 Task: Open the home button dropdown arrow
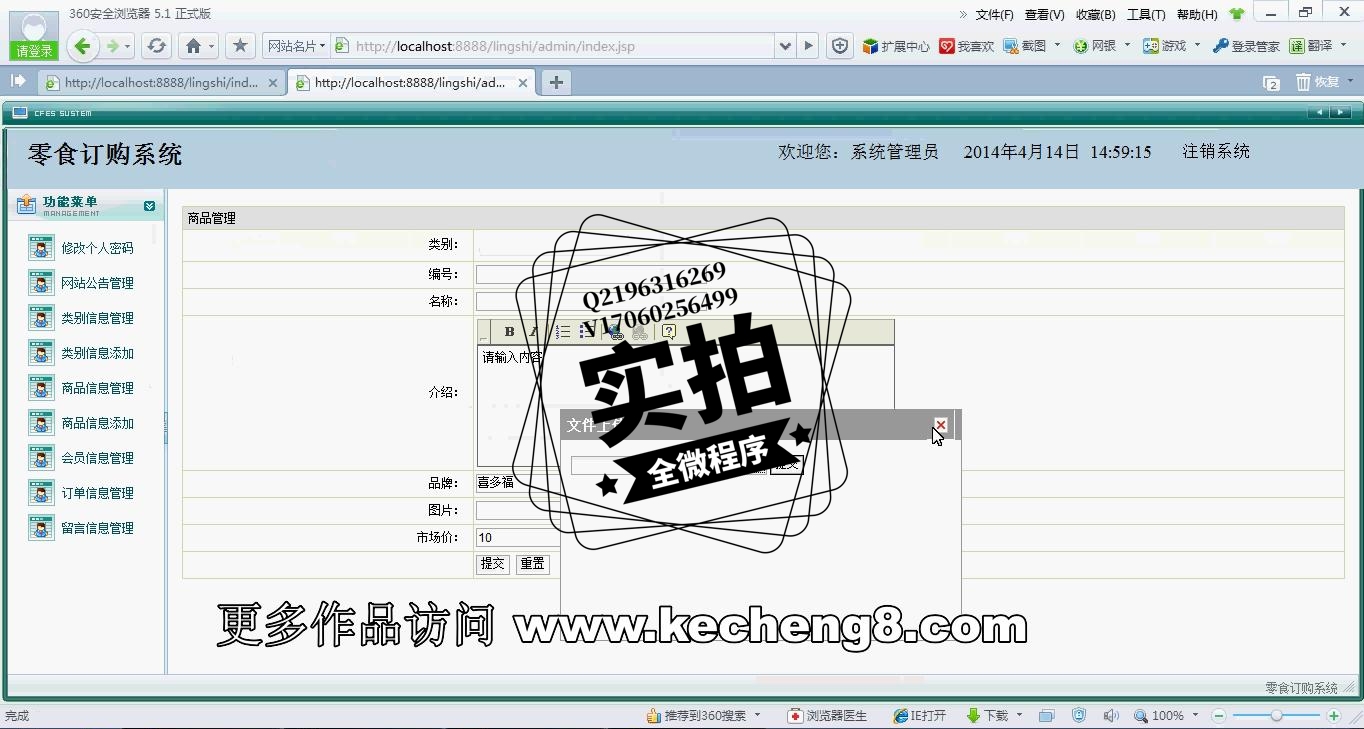(x=211, y=47)
